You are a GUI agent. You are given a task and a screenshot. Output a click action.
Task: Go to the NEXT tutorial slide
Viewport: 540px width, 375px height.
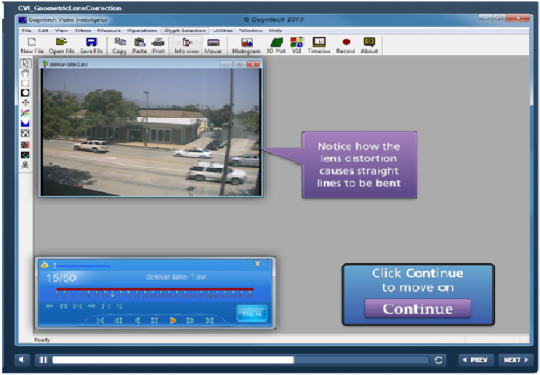click(x=515, y=360)
